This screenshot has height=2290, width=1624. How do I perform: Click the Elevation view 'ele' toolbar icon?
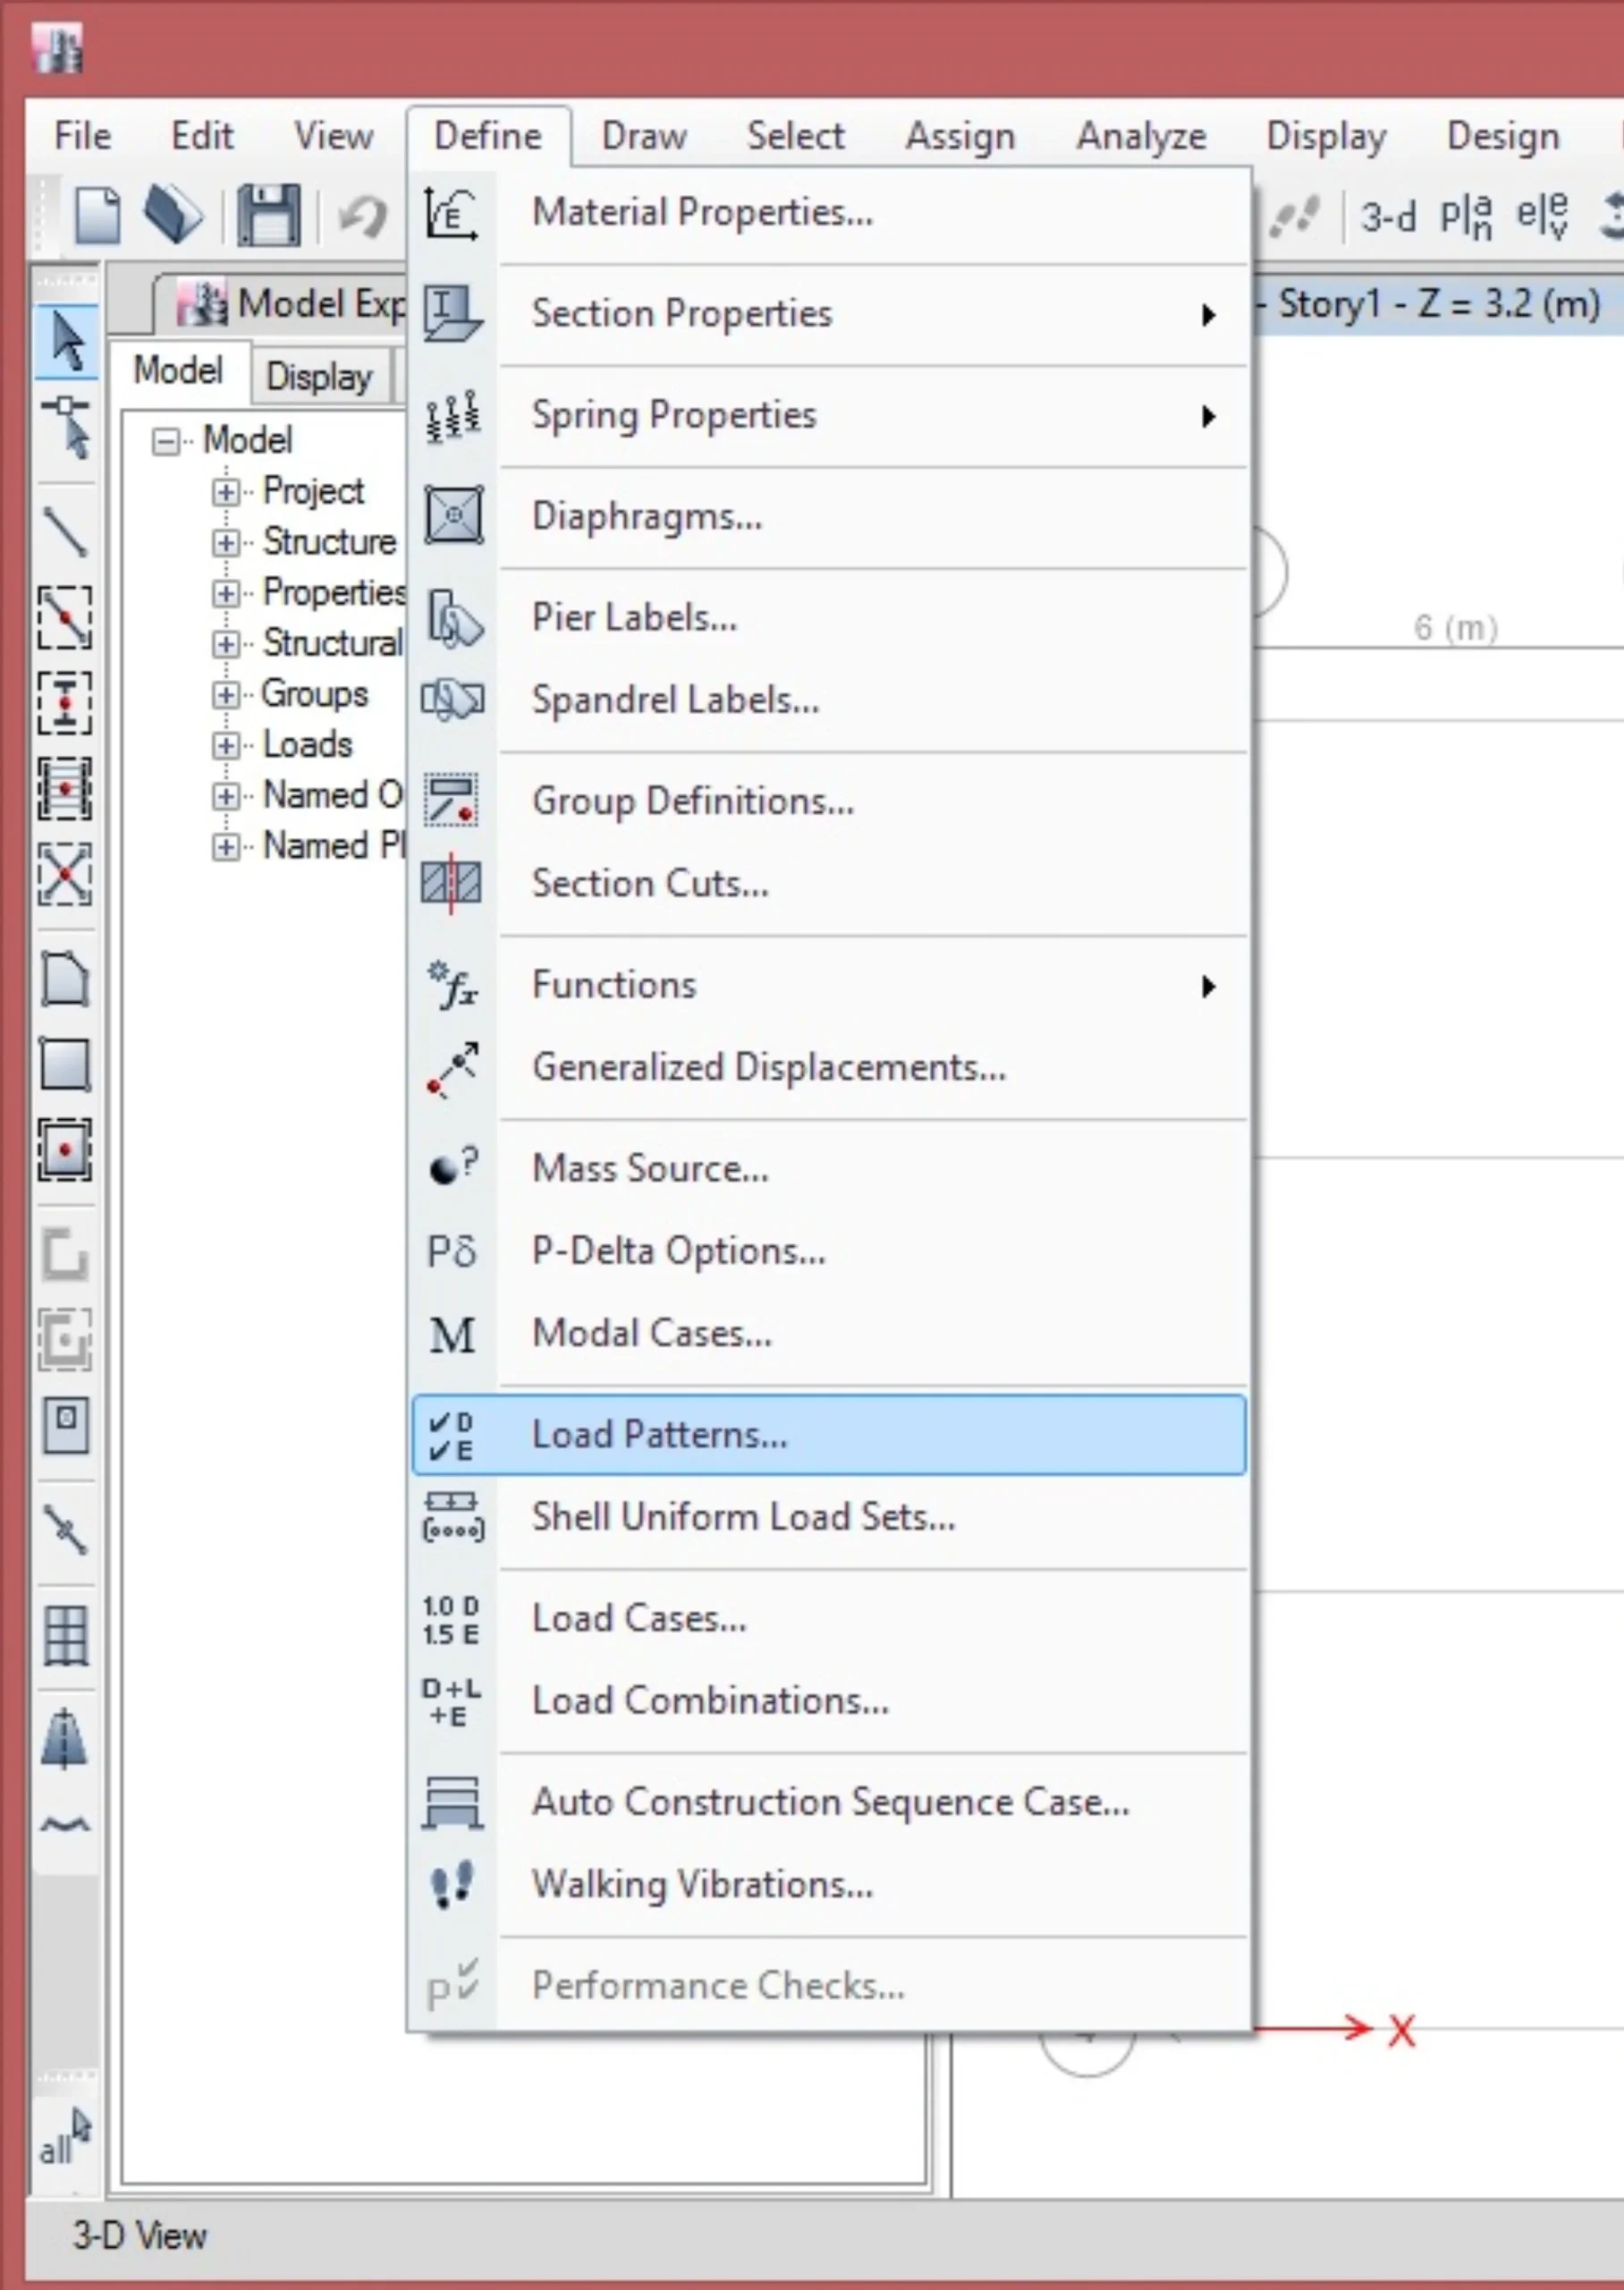coord(1542,216)
